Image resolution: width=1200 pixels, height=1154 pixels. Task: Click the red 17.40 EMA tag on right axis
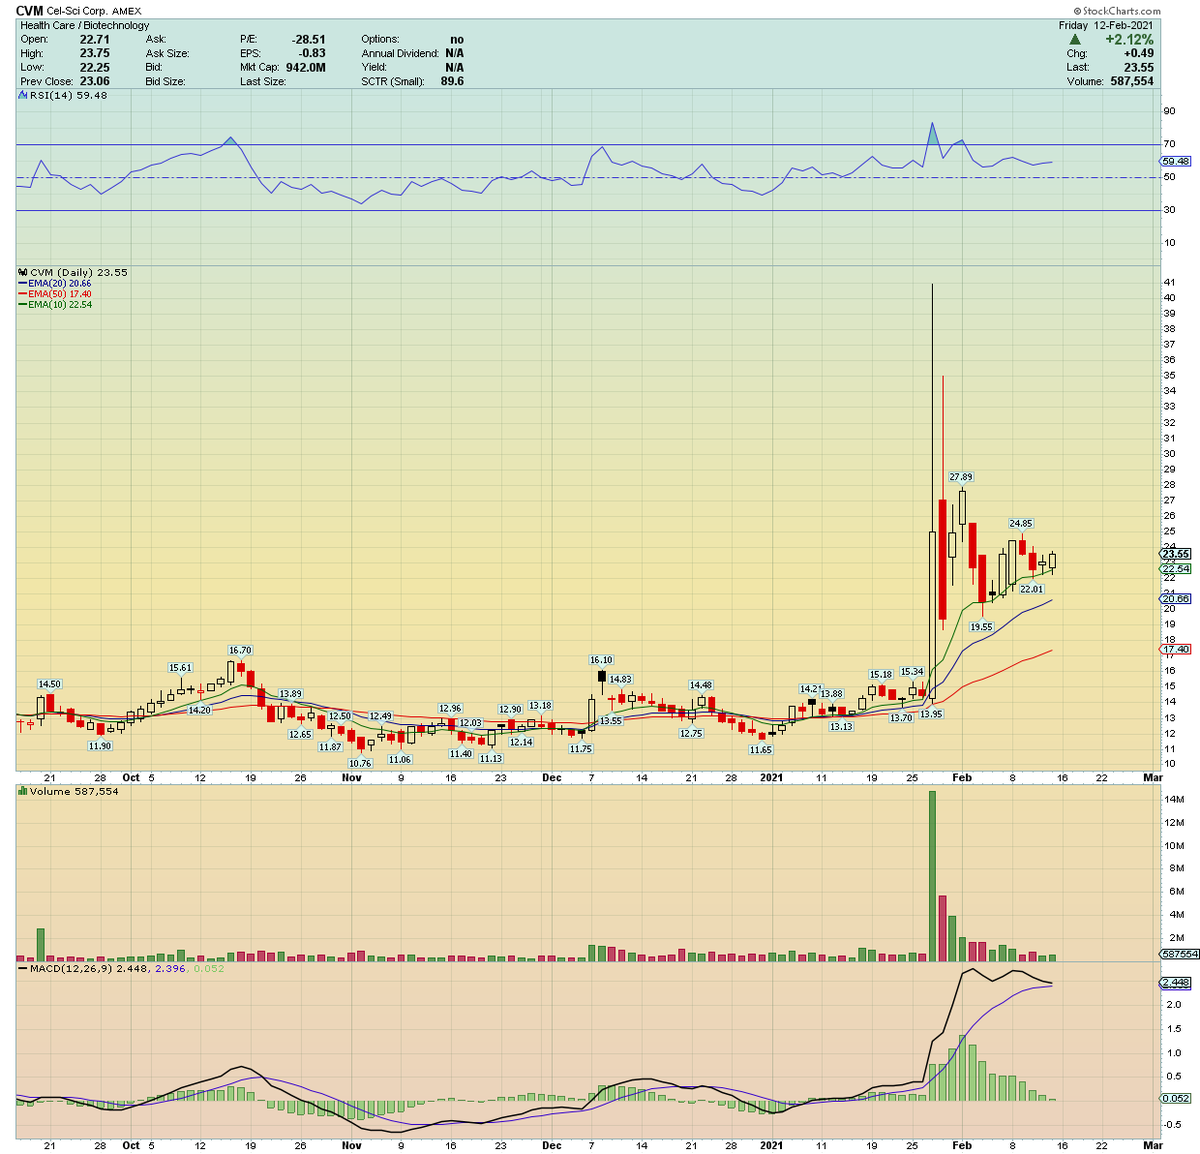(1176, 649)
